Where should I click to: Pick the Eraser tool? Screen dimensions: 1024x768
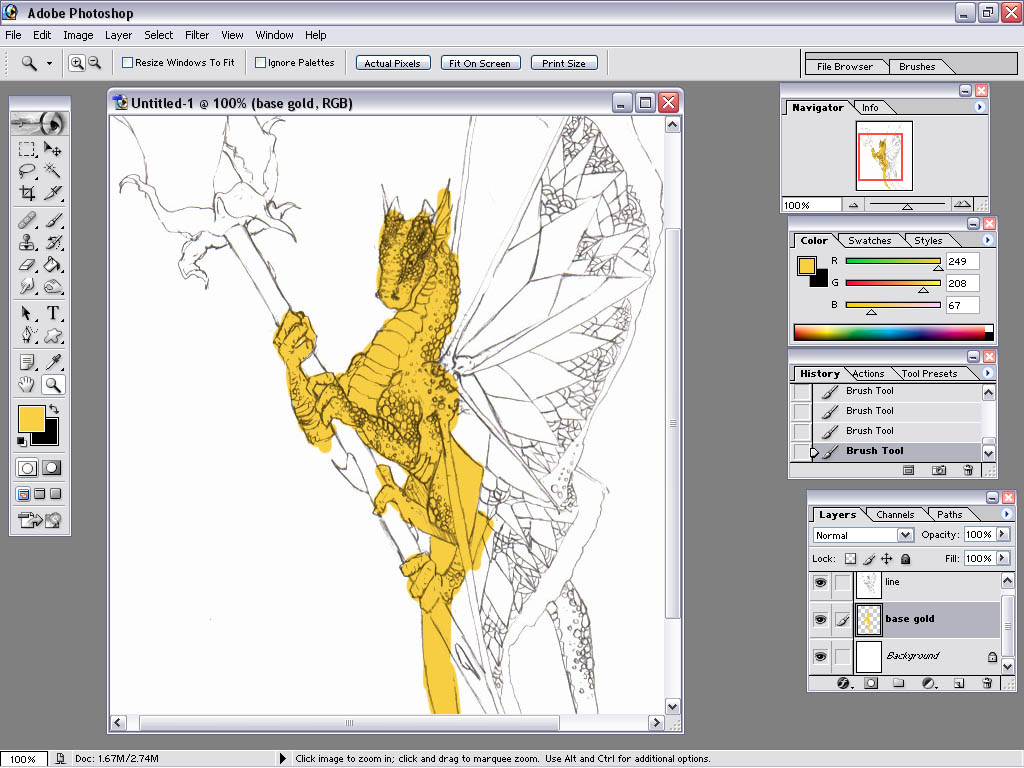pos(27,265)
